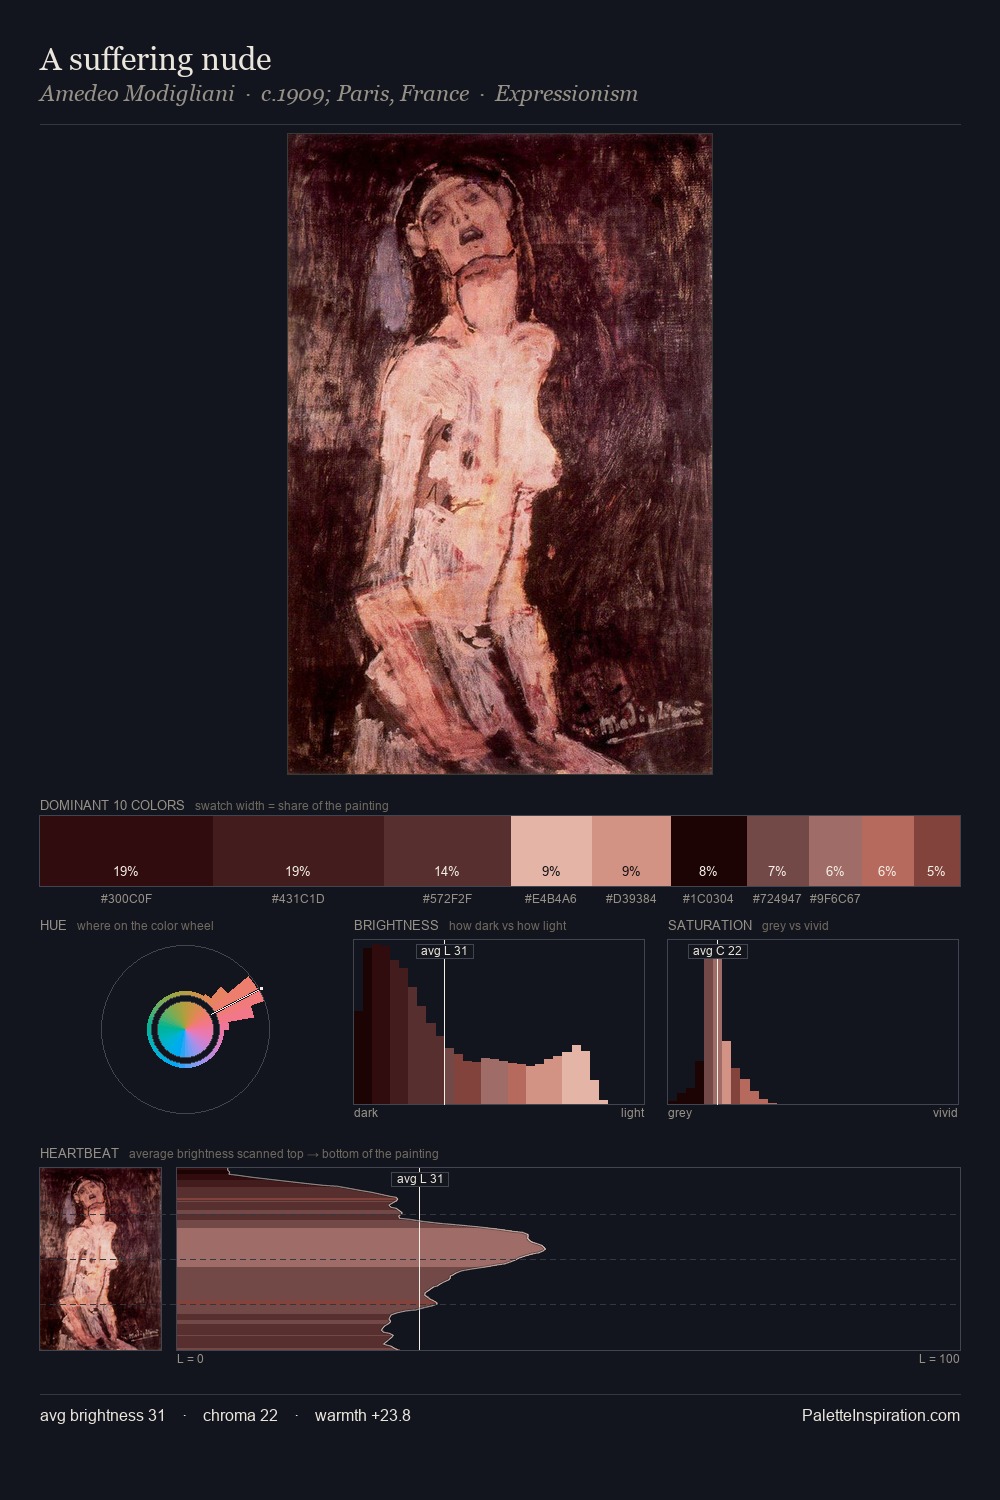Click 'chroma 22' in footer
Image resolution: width=1000 pixels, height=1500 pixels.
[240, 1416]
